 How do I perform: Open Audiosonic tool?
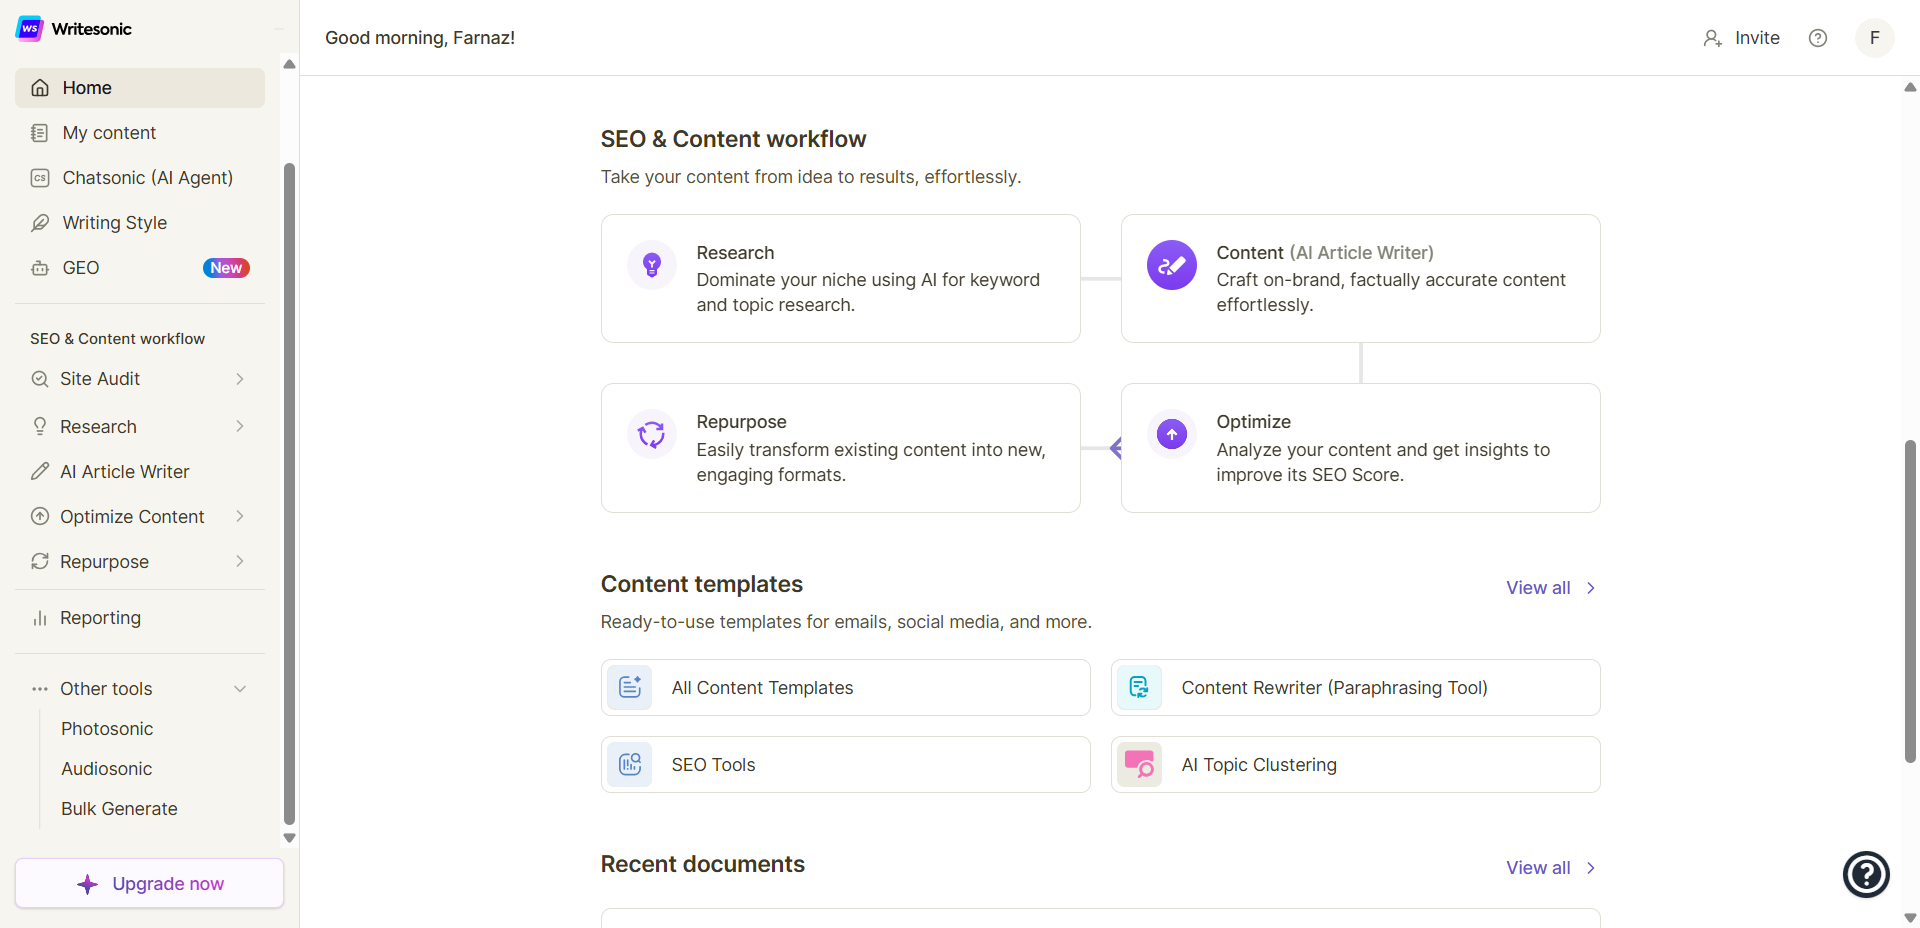pyautogui.click(x=107, y=769)
